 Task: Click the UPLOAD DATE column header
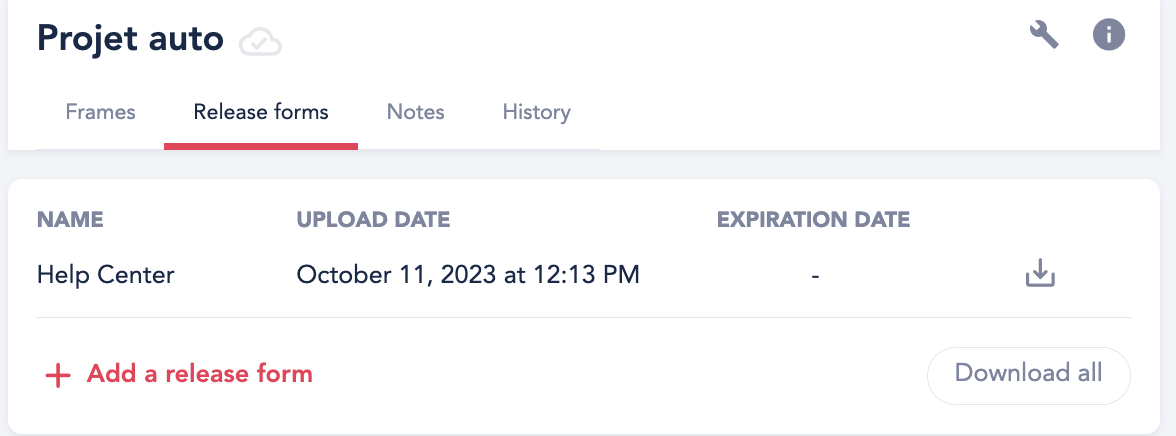(x=373, y=220)
